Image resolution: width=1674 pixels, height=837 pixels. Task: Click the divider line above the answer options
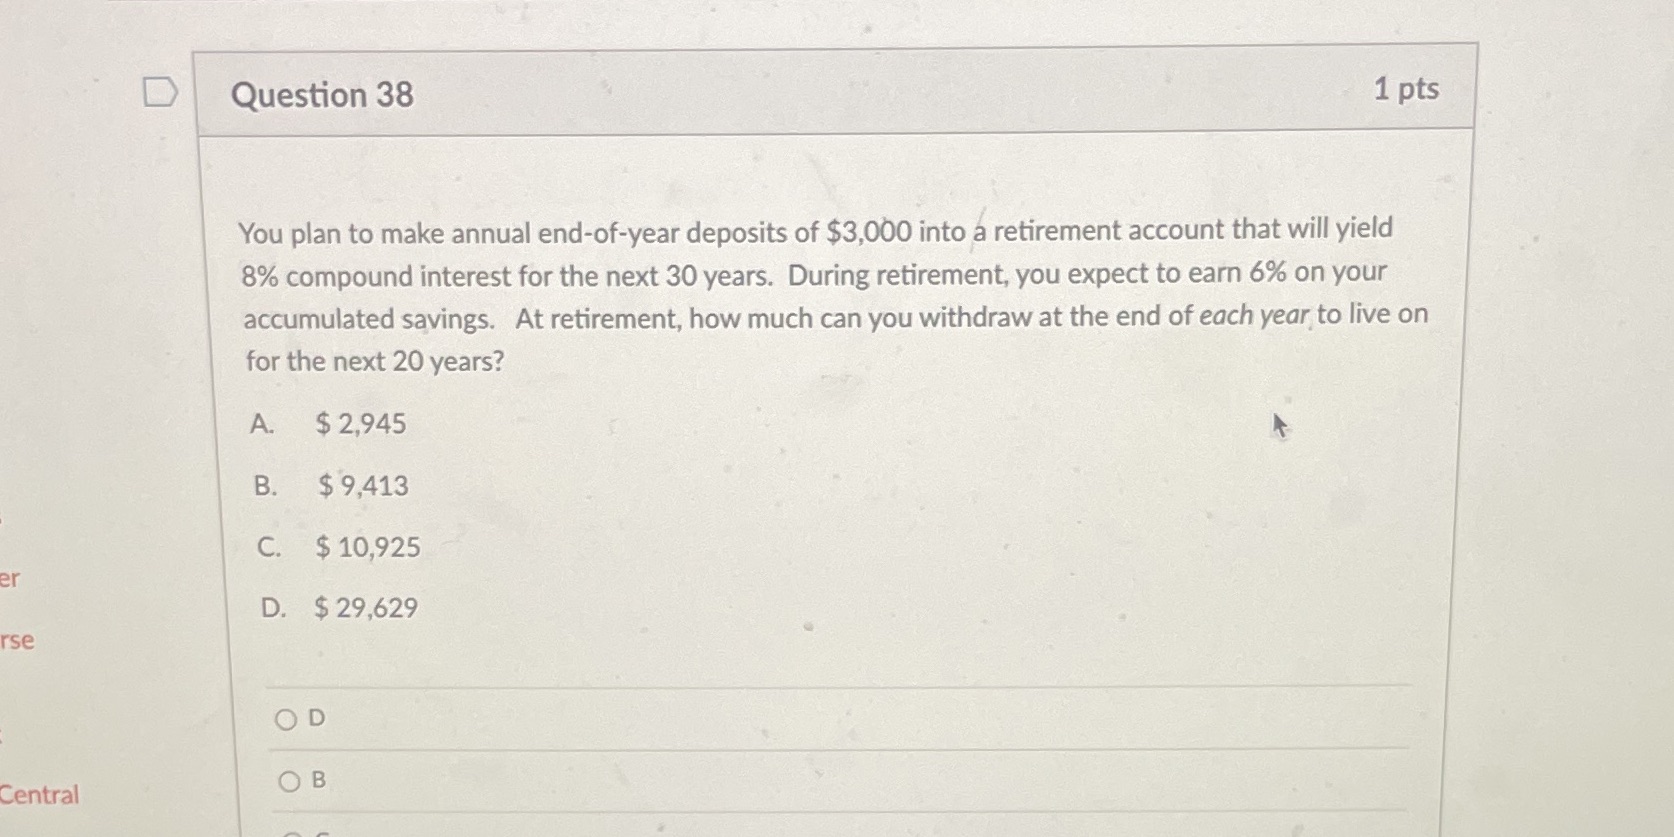(x=840, y=686)
